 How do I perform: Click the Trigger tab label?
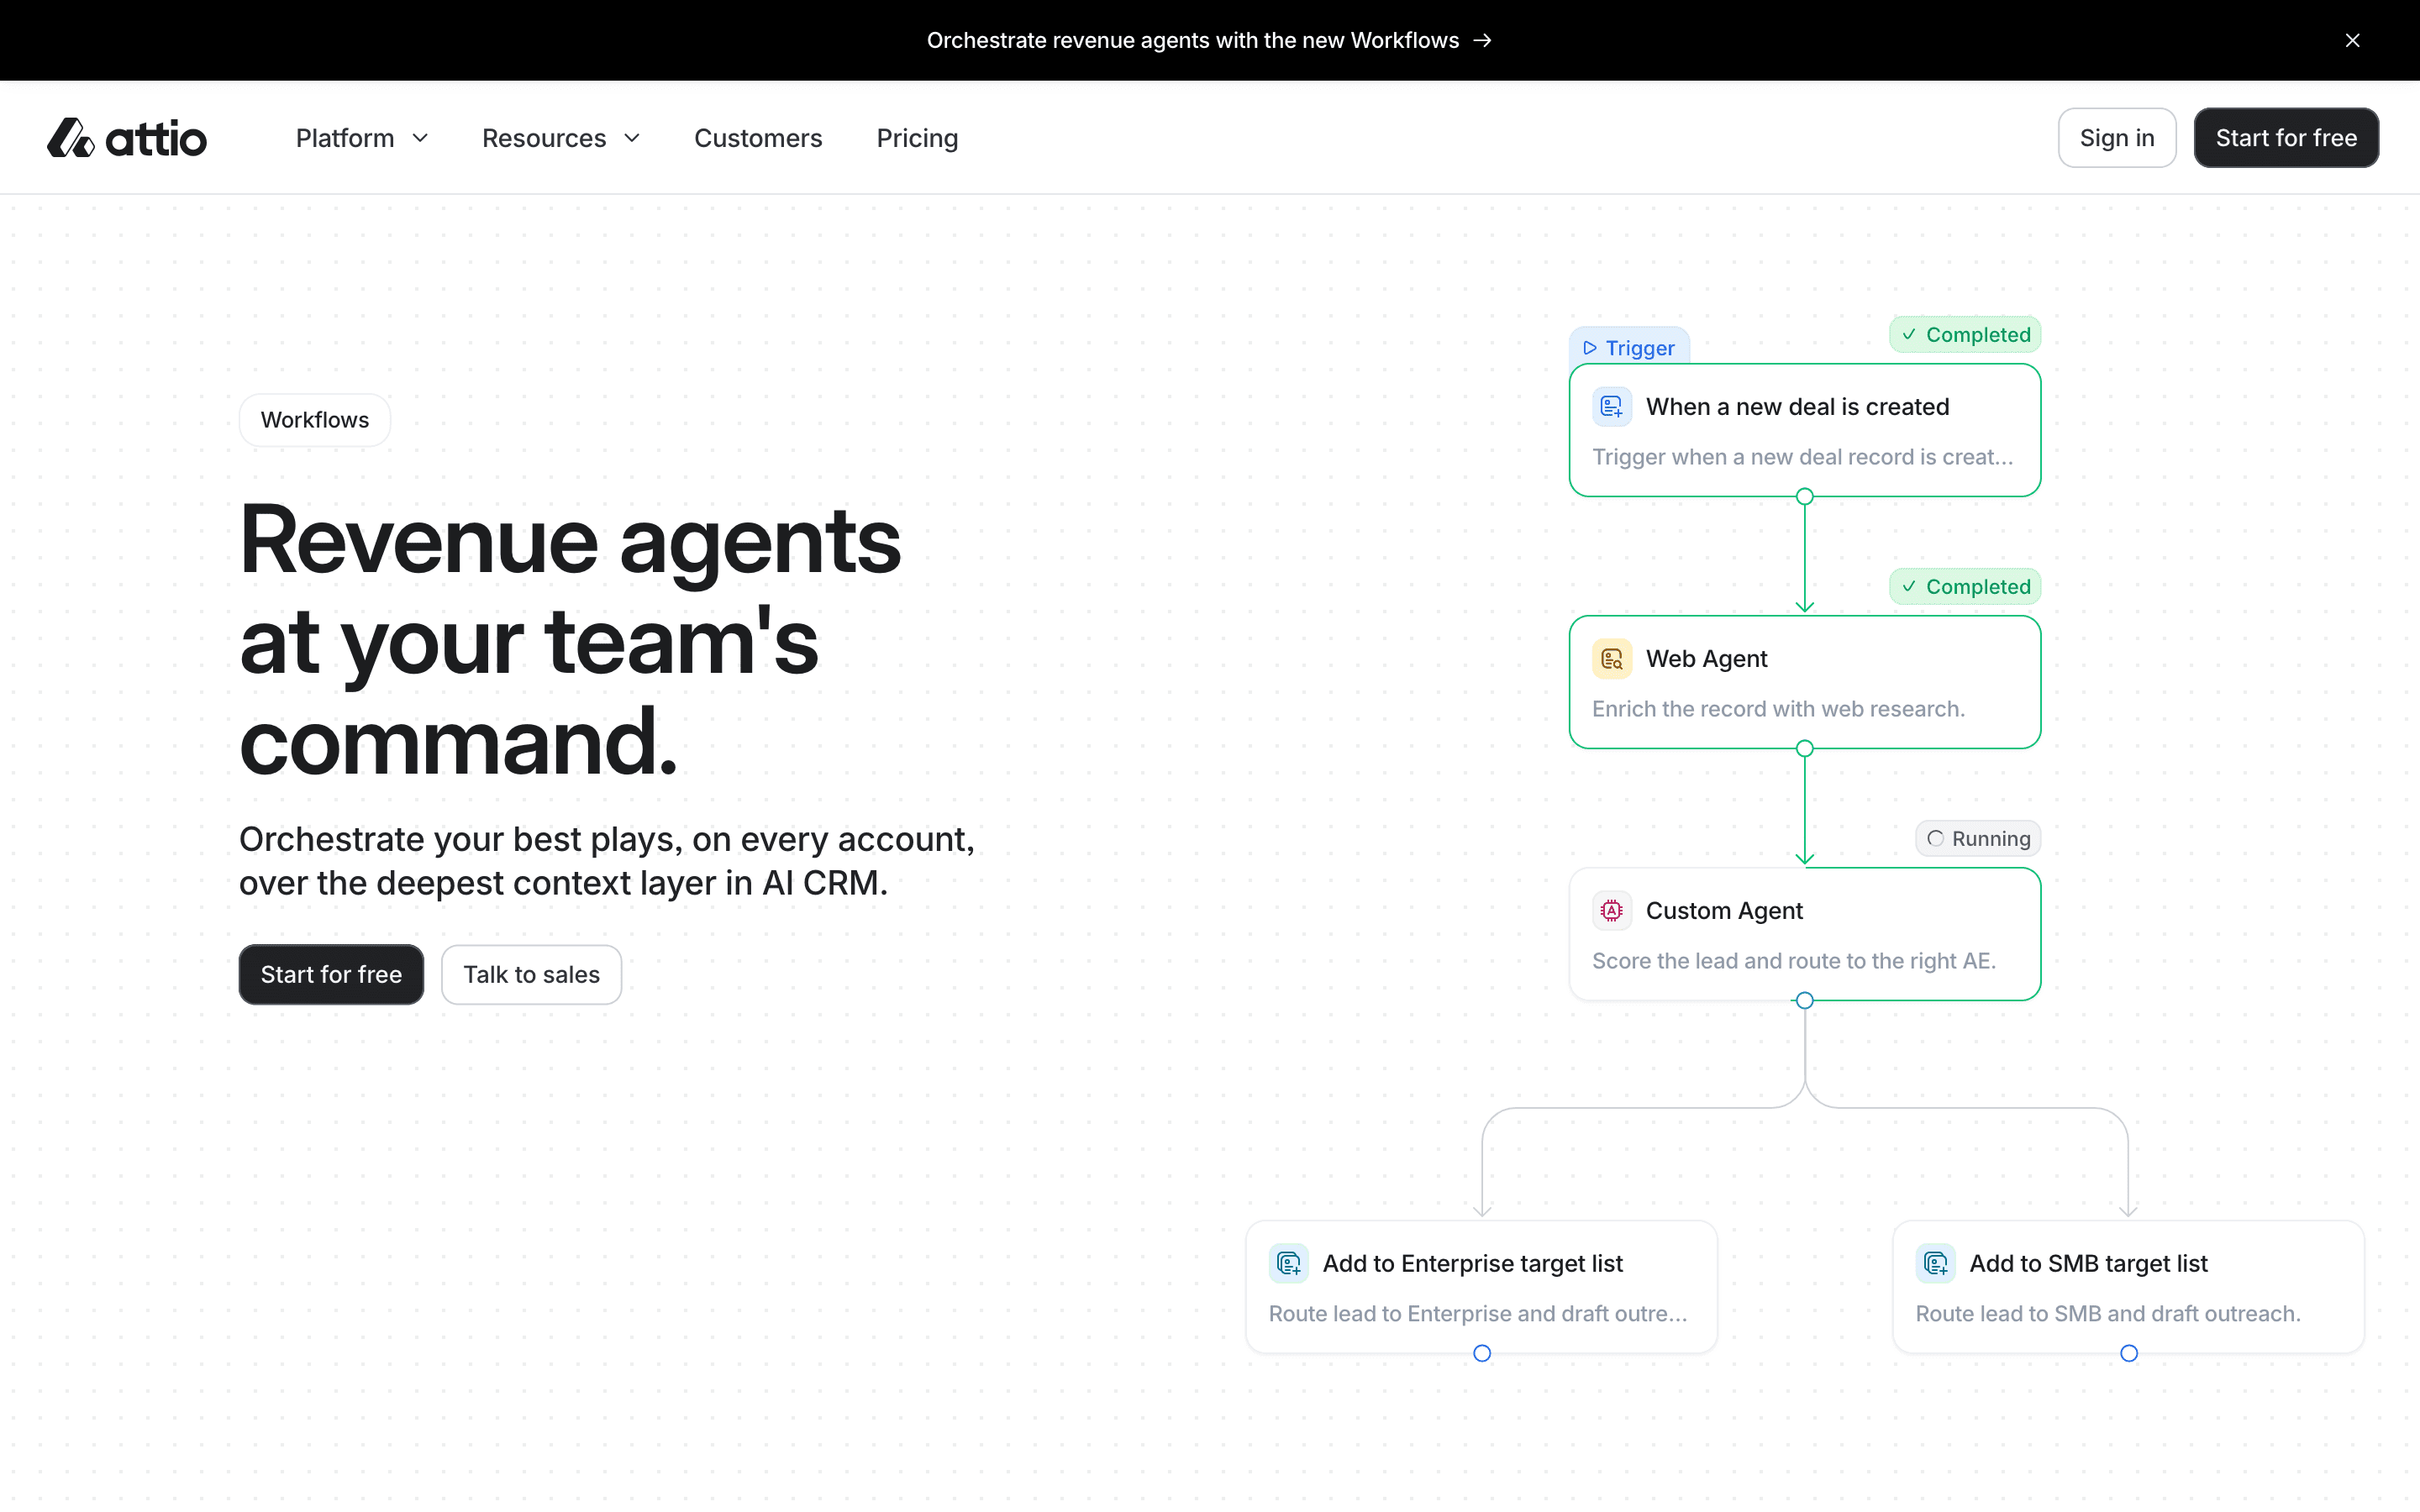(1630, 347)
